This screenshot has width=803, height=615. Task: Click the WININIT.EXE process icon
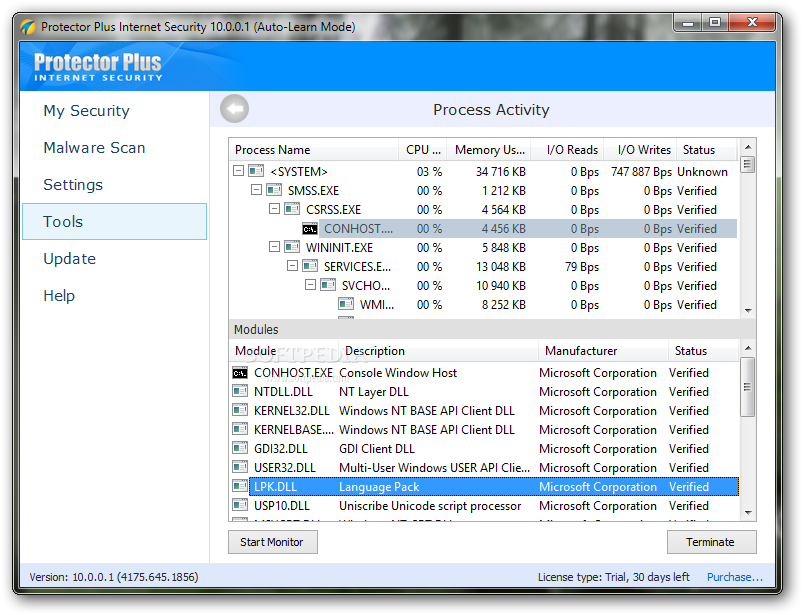click(292, 247)
